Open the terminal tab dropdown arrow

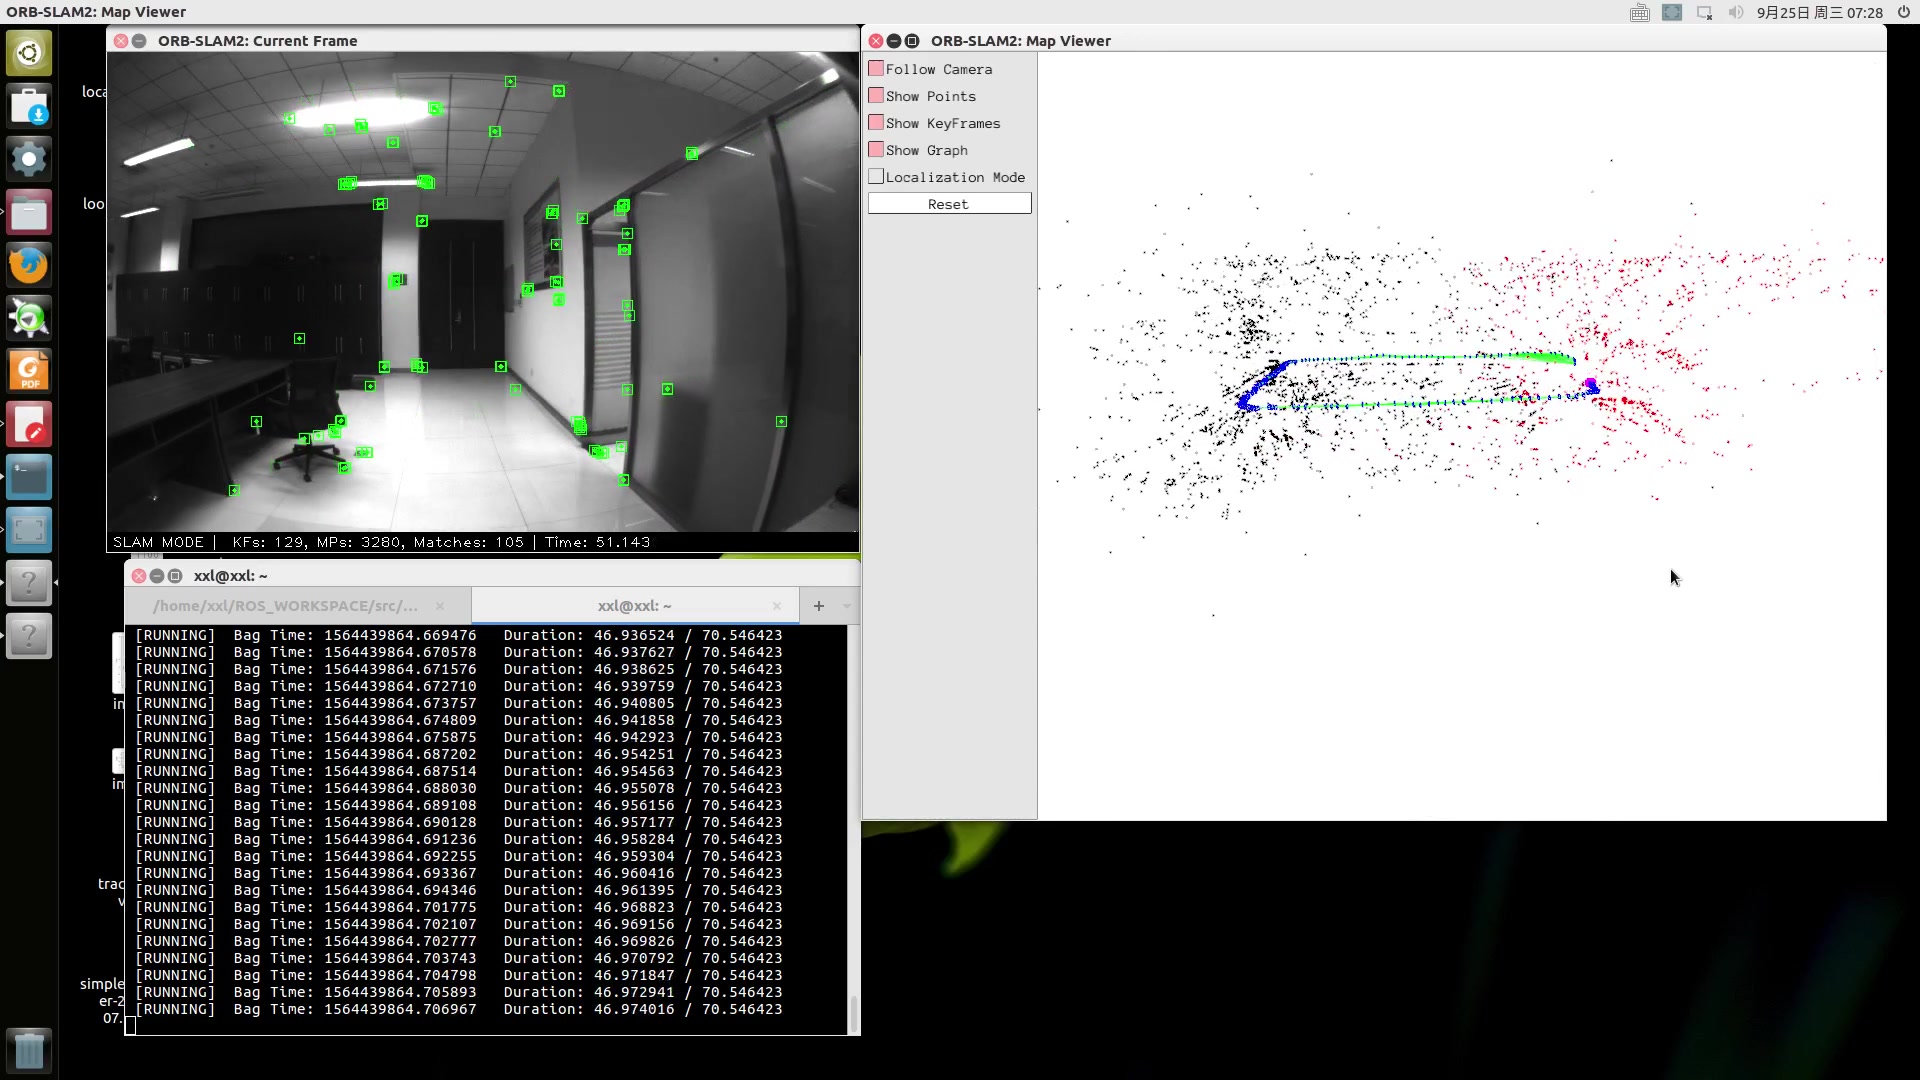pyautogui.click(x=846, y=606)
